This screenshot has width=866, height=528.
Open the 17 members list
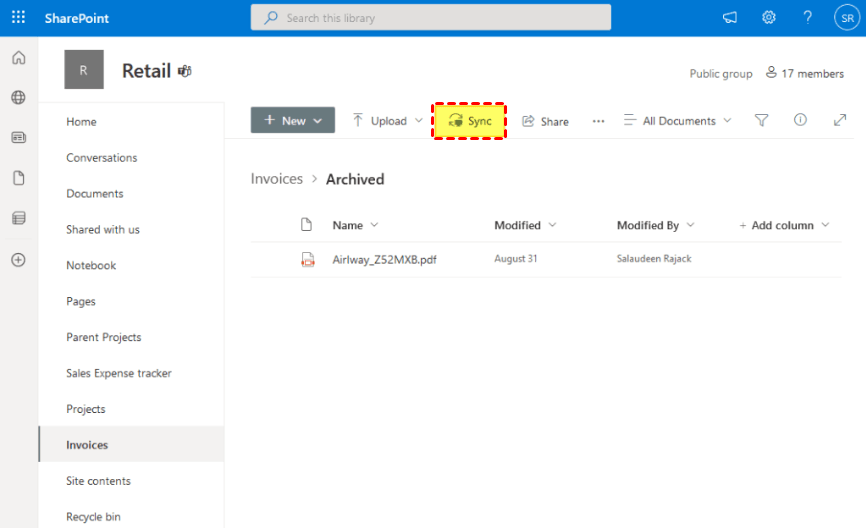coord(805,73)
